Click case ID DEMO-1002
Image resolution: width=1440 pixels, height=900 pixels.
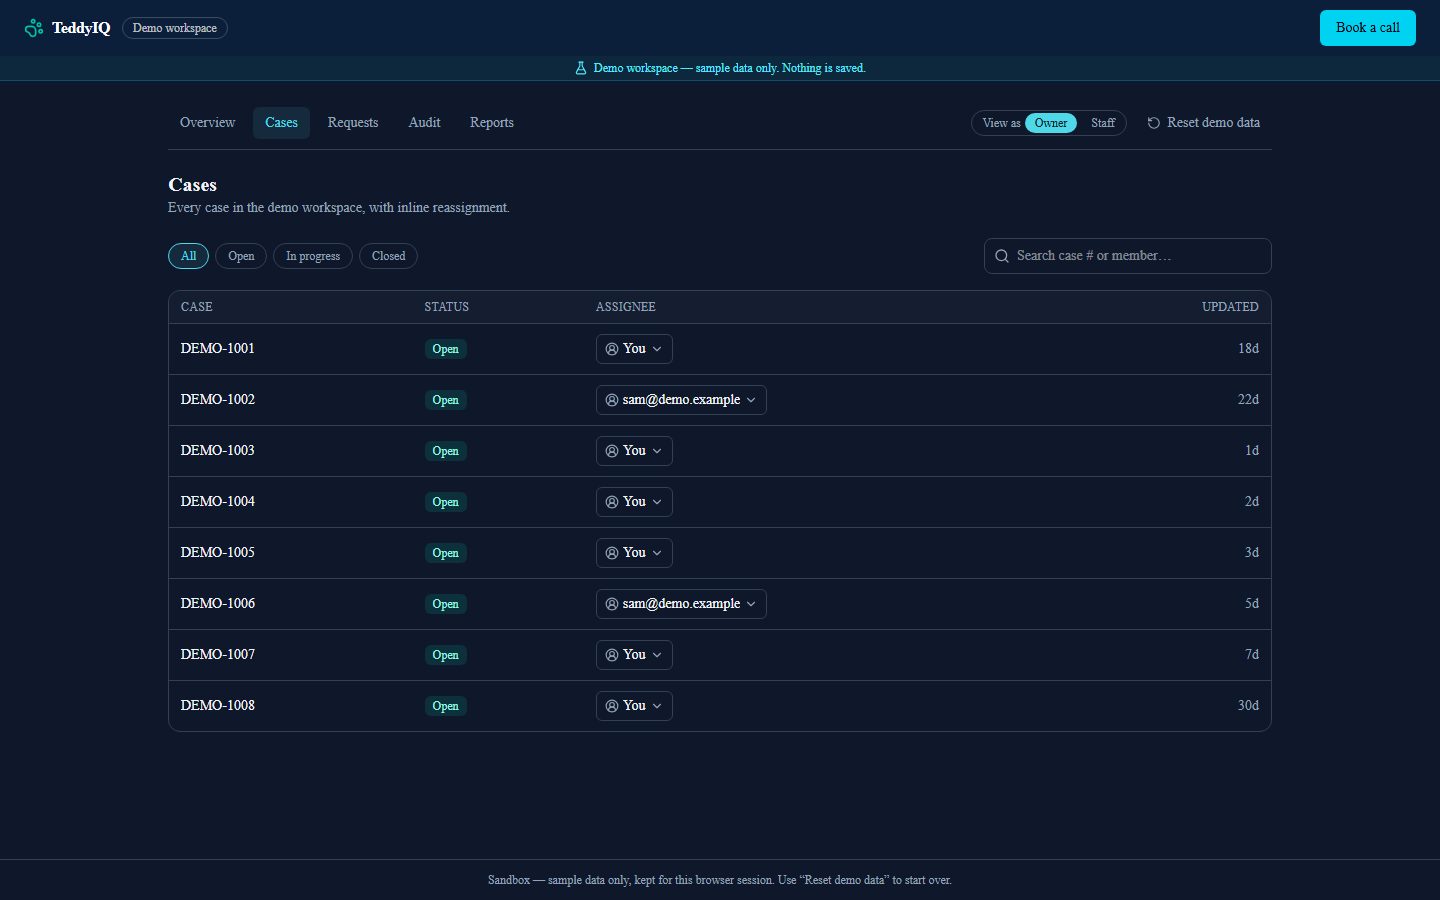pos(218,400)
